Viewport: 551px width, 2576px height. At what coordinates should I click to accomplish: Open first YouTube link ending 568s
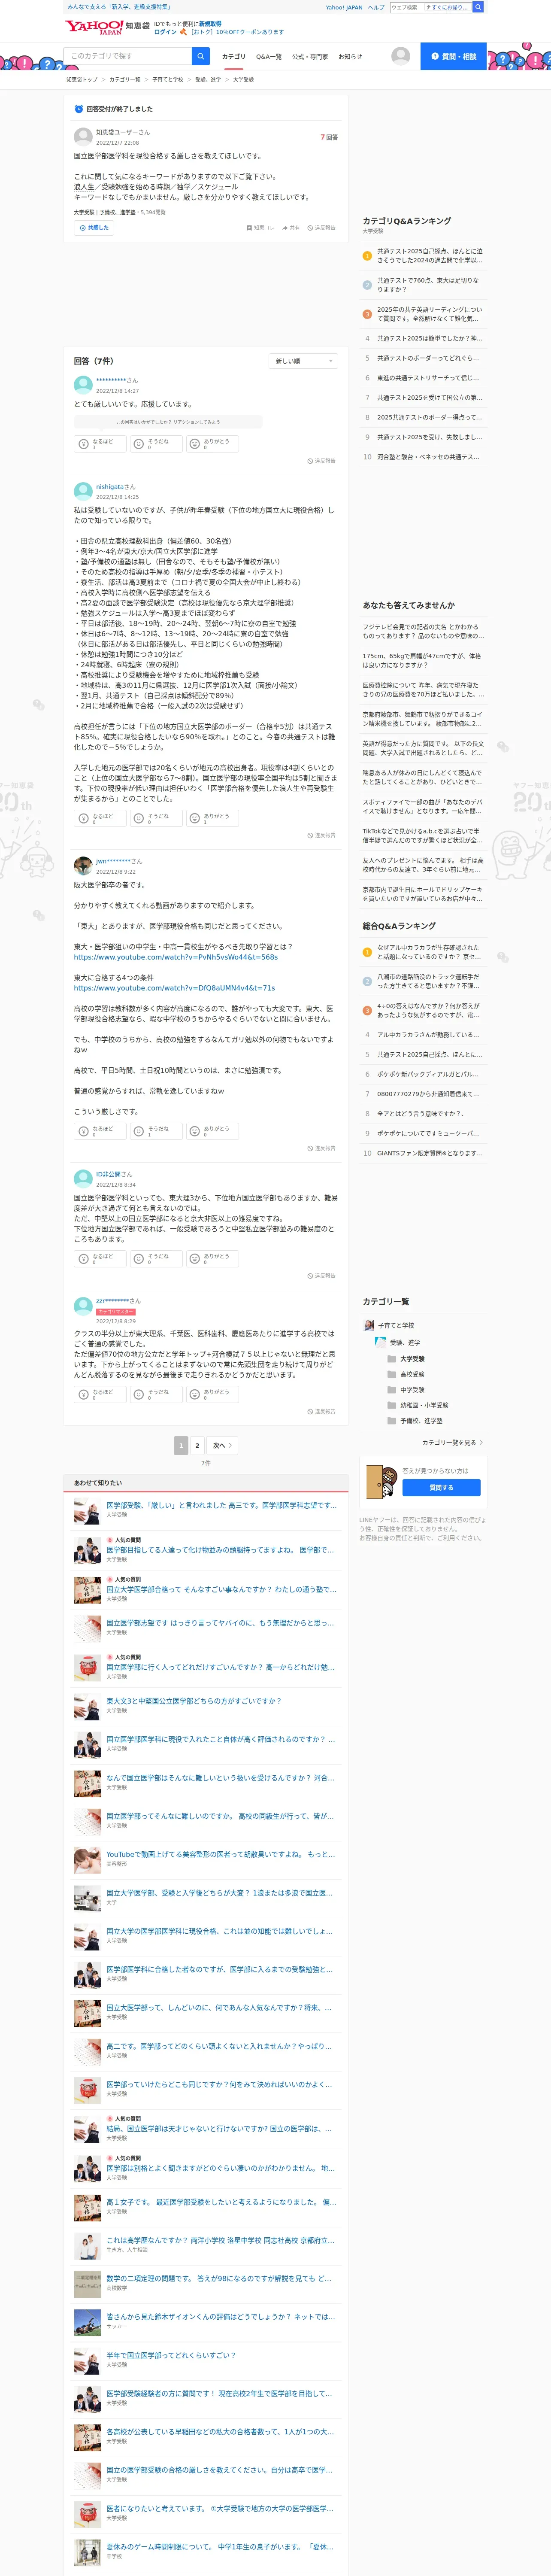176,957
